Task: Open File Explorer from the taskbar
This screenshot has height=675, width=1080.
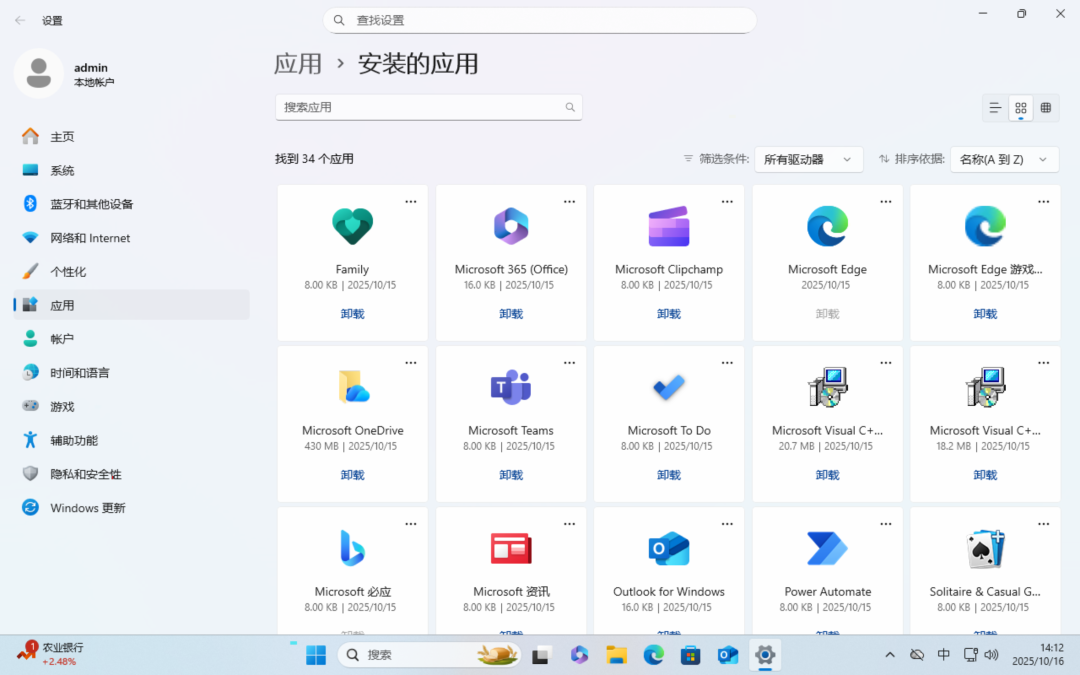Action: pyautogui.click(x=617, y=655)
